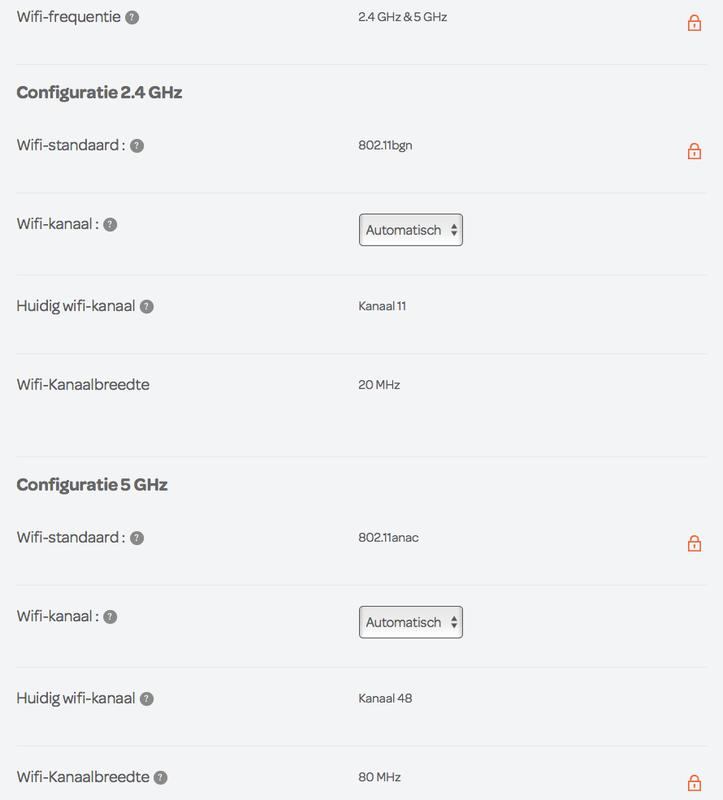Image resolution: width=723 pixels, height=800 pixels.
Task: Open the 5 GHz Wifi-kanaal Automatisch dropdown
Action: tap(411, 622)
